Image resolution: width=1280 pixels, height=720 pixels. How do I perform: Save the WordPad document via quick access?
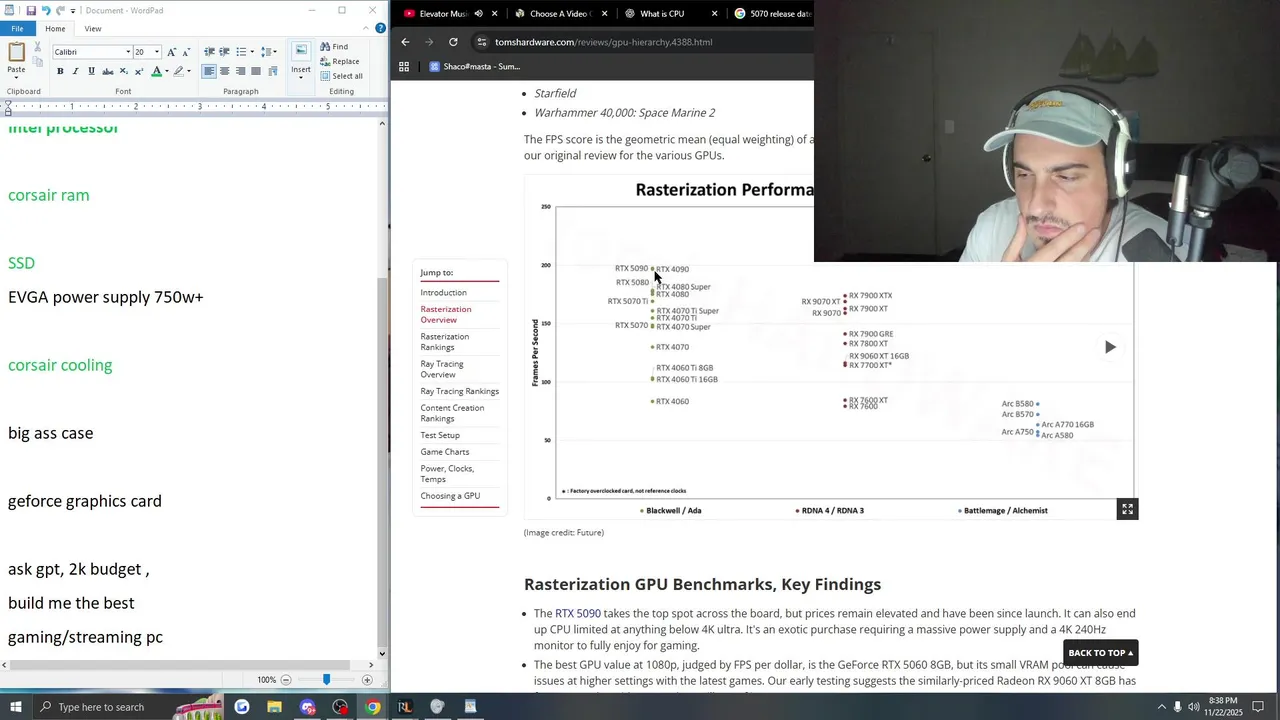(x=31, y=11)
